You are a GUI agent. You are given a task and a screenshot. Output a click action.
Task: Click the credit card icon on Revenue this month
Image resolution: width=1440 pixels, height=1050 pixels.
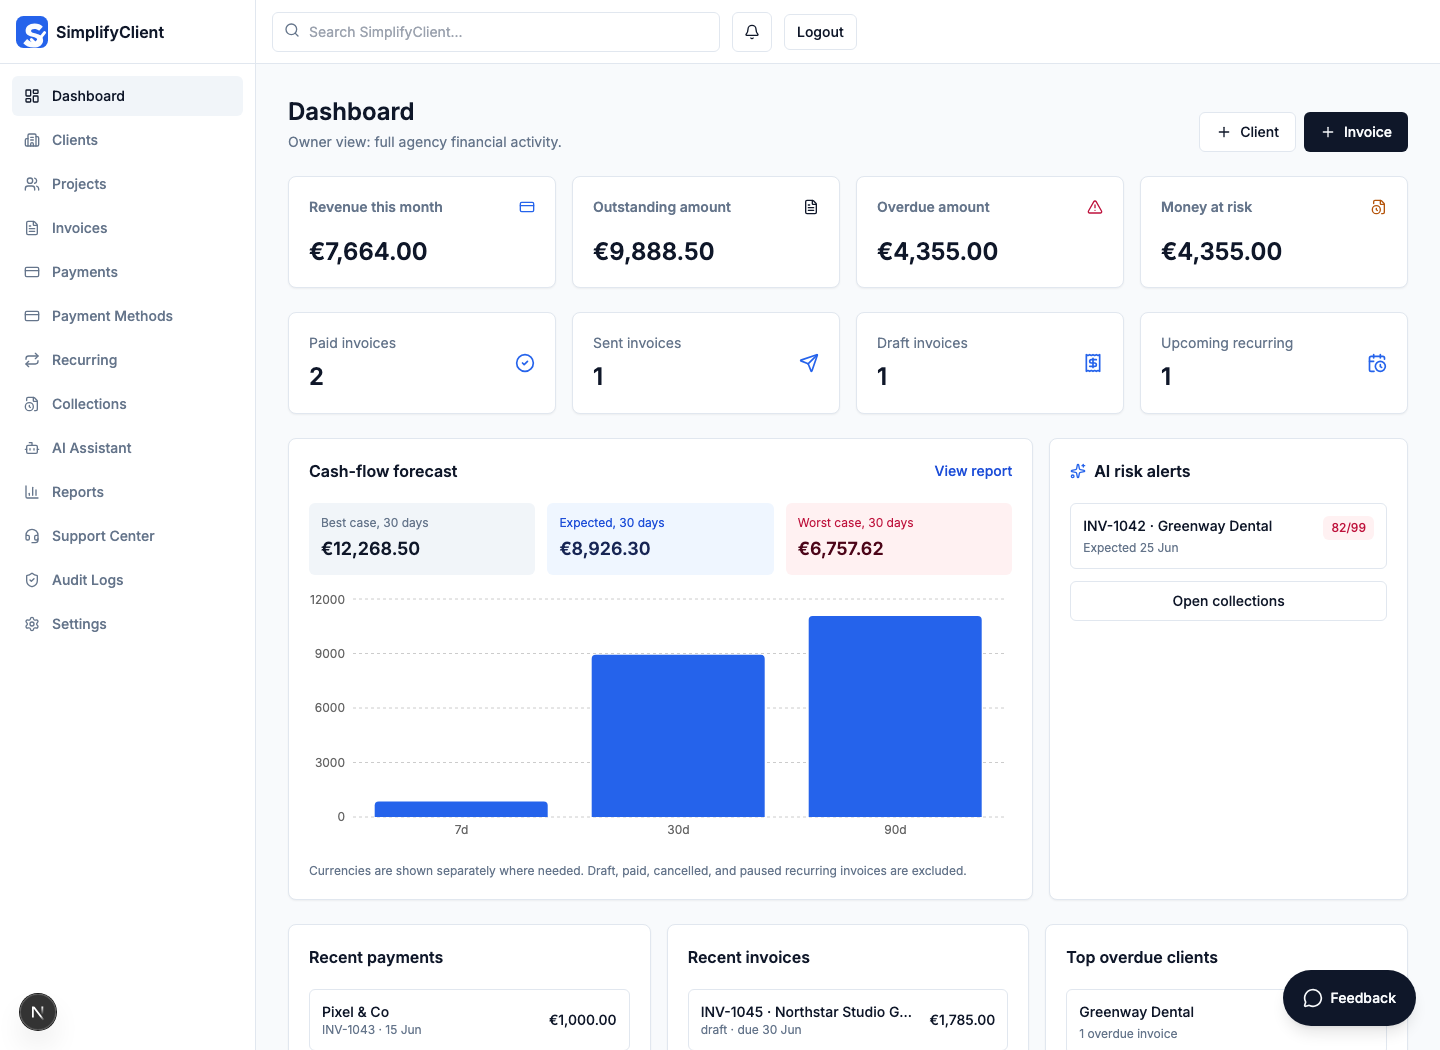pos(527,207)
